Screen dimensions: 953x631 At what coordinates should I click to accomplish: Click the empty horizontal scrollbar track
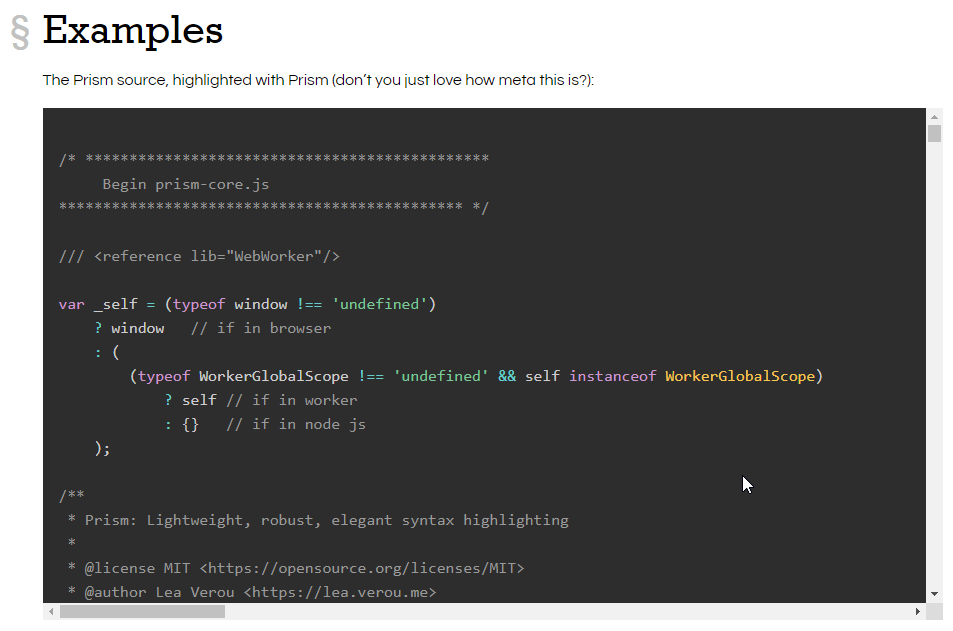(570, 611)
